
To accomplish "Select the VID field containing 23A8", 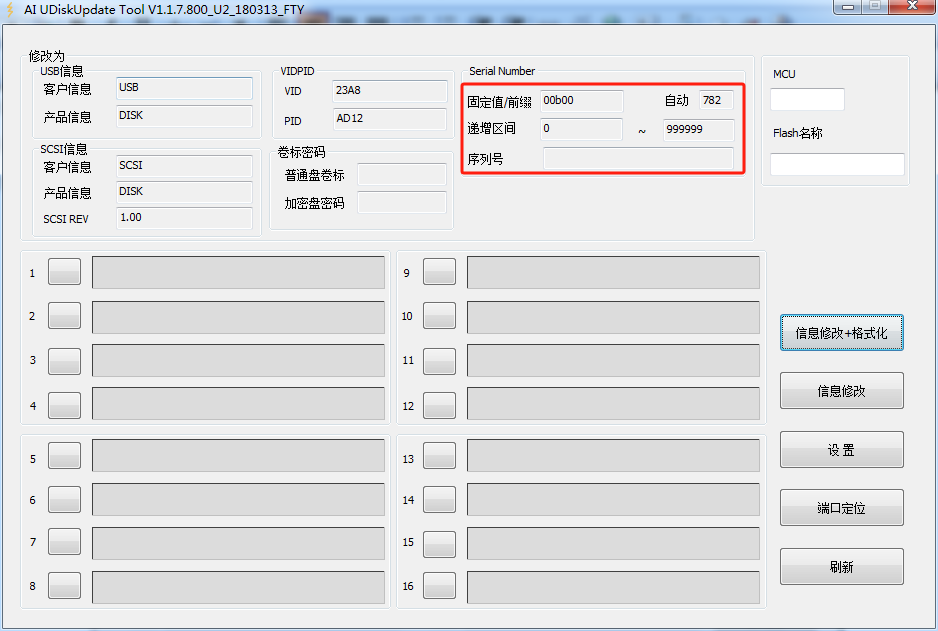I will coord(387,92).
